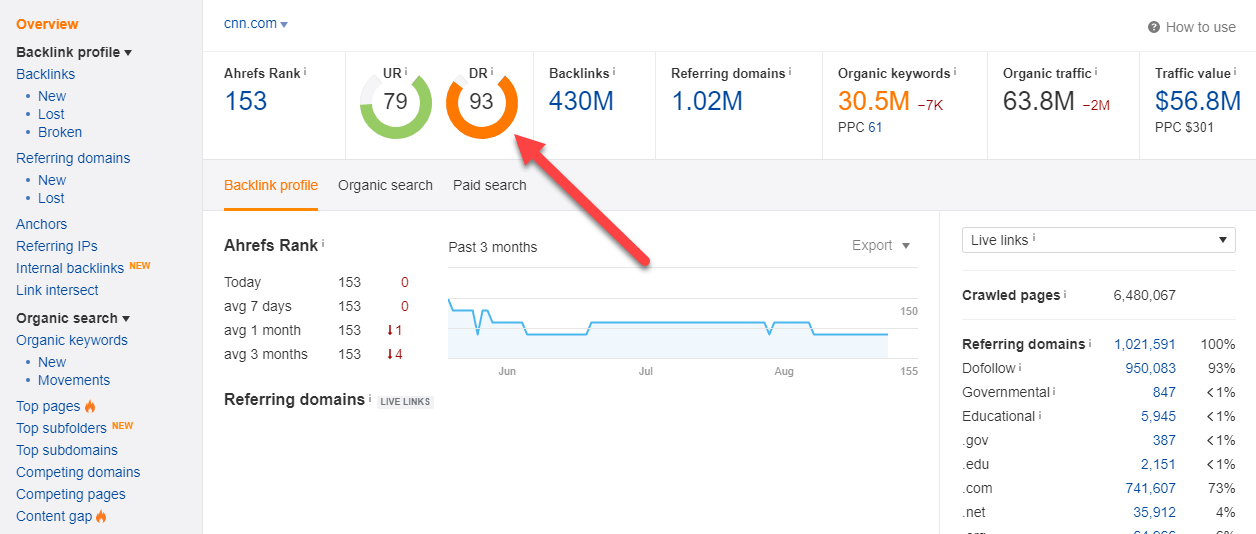The width and height of the screenshot is (1256, 534).
Task: Collapse the Organic search sidebar section
Action: point(73,318)
